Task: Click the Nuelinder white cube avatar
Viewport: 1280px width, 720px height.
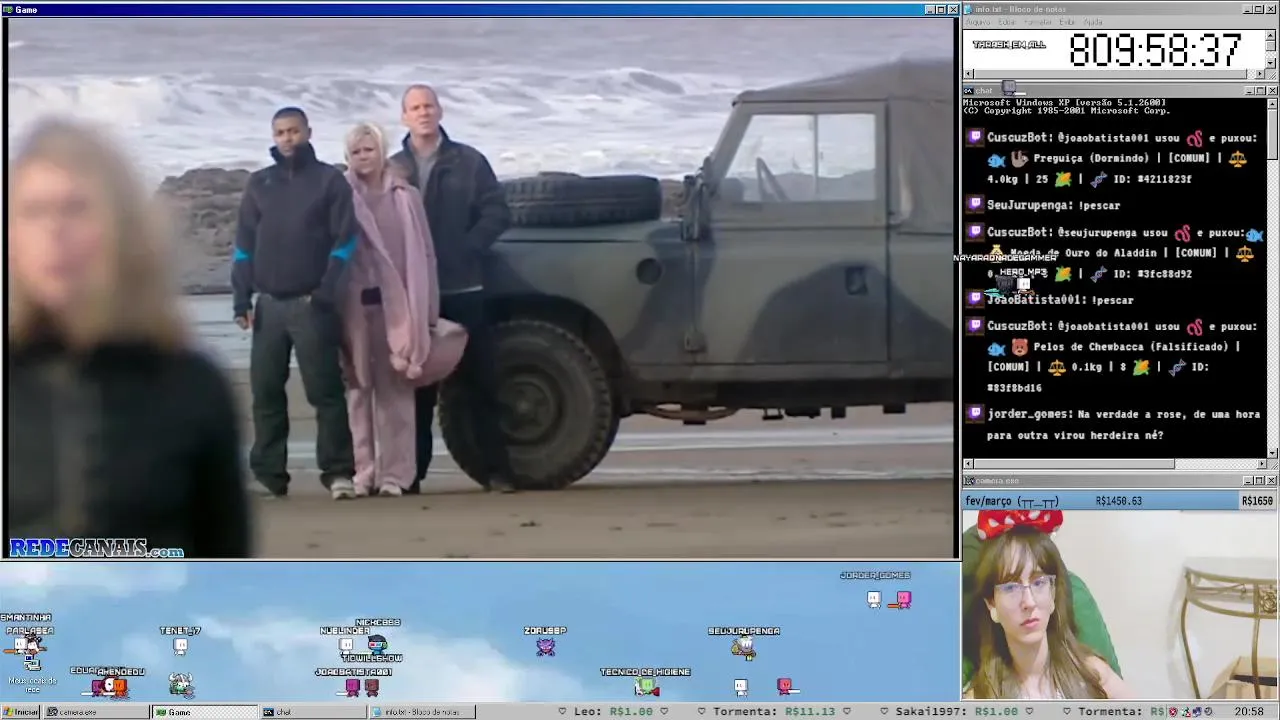Action: [x=347, y=646]
